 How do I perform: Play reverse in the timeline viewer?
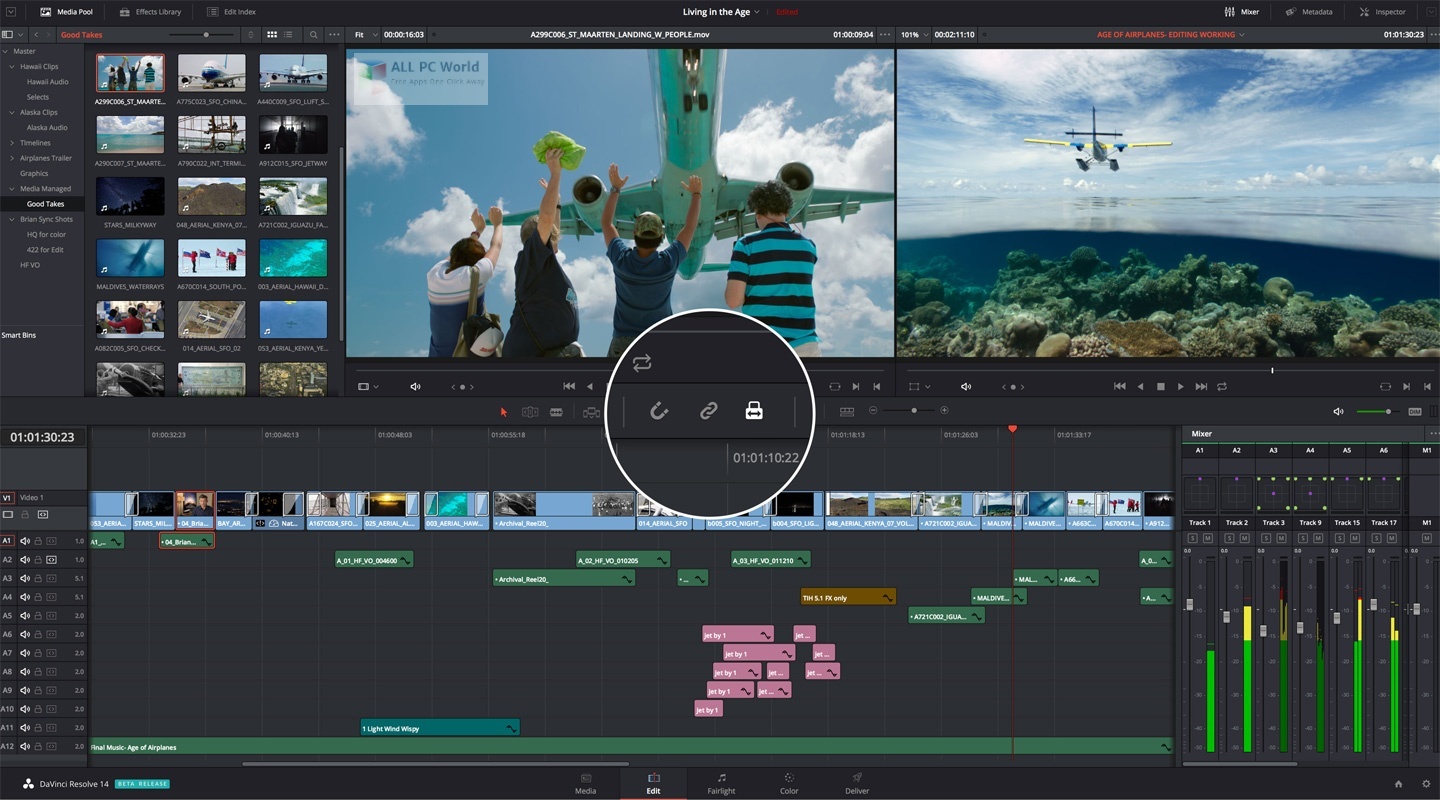(1140, 386)
